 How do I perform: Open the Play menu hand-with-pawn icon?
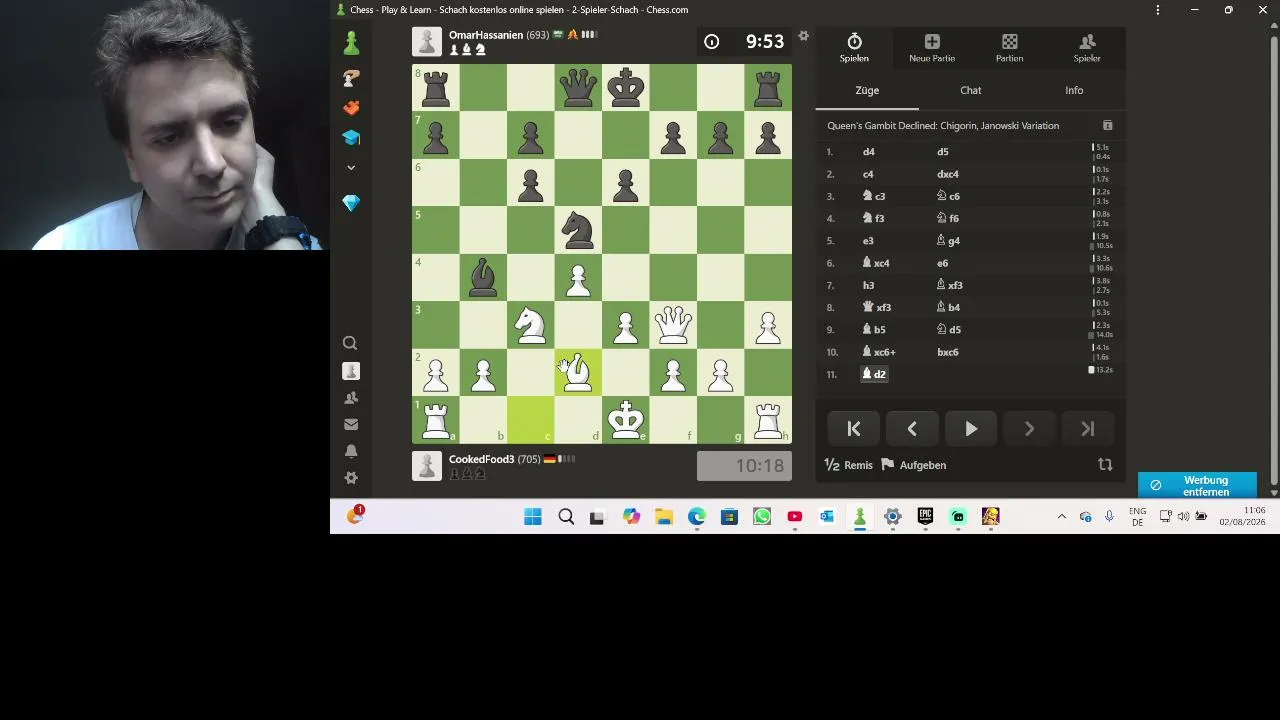[351, 78]
